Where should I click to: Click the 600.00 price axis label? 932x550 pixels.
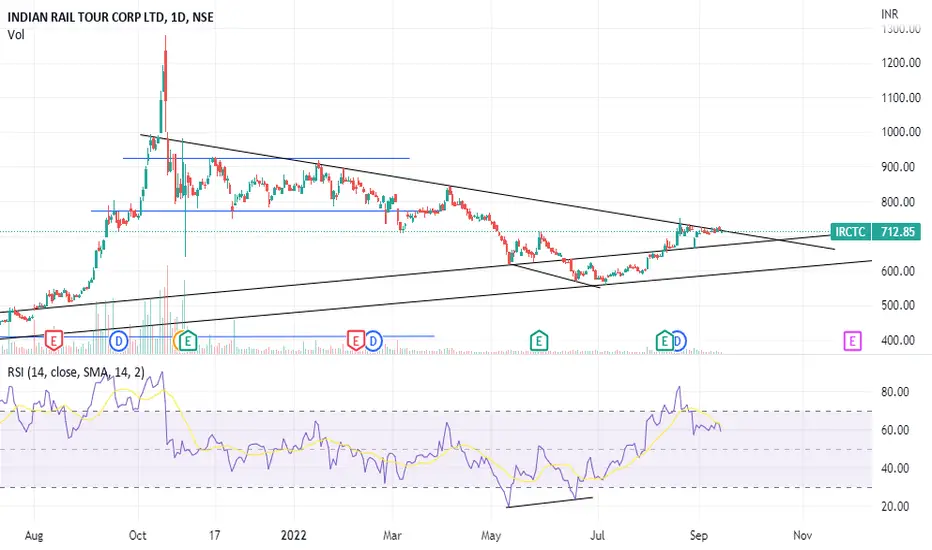click(x=898, y=271)
